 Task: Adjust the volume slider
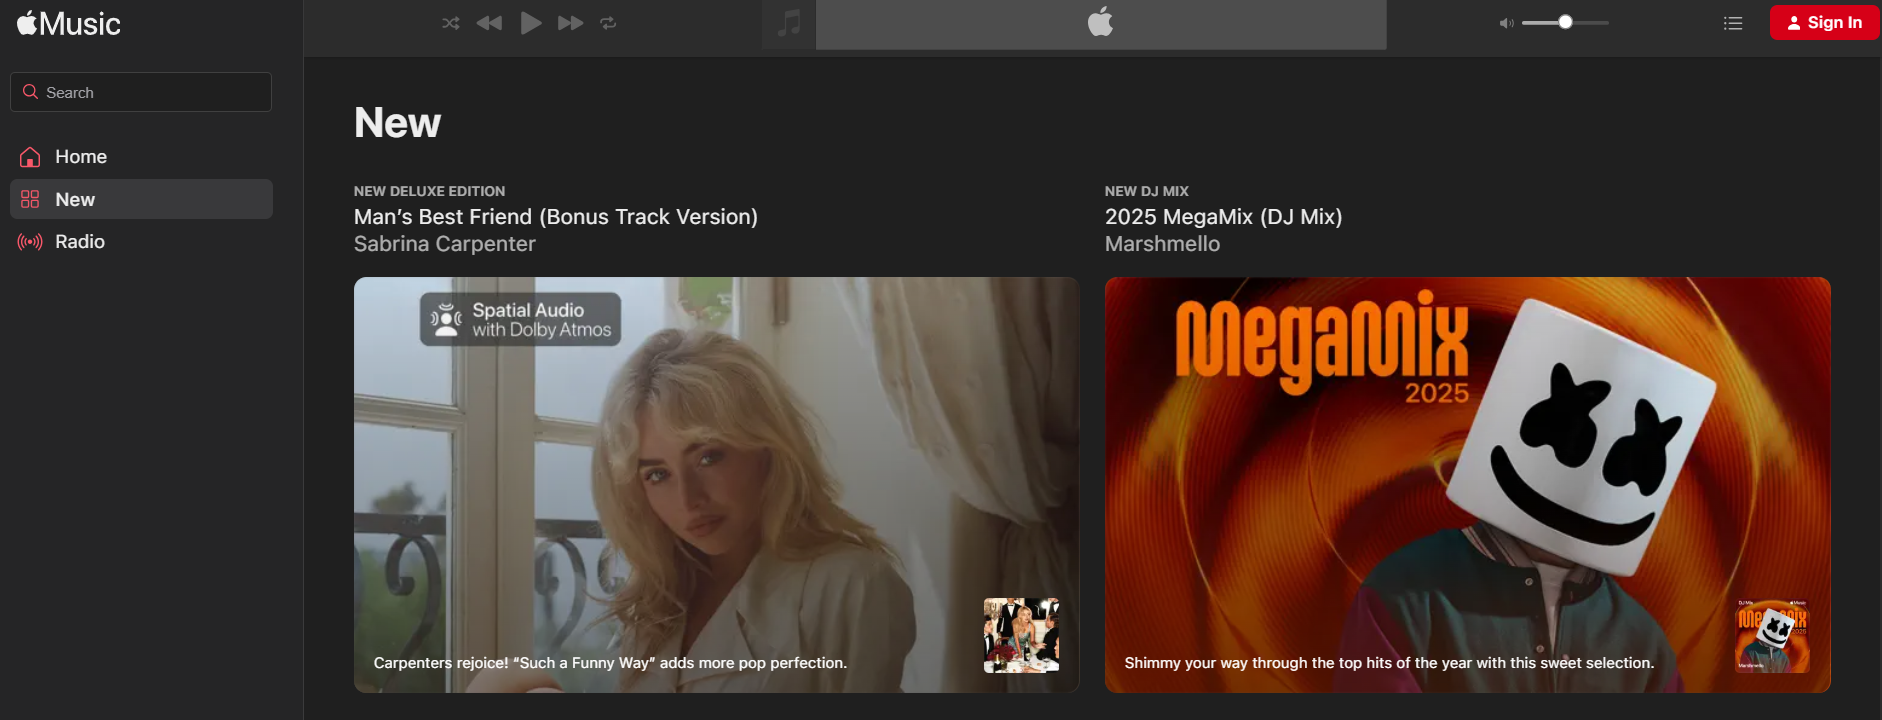1565,22
